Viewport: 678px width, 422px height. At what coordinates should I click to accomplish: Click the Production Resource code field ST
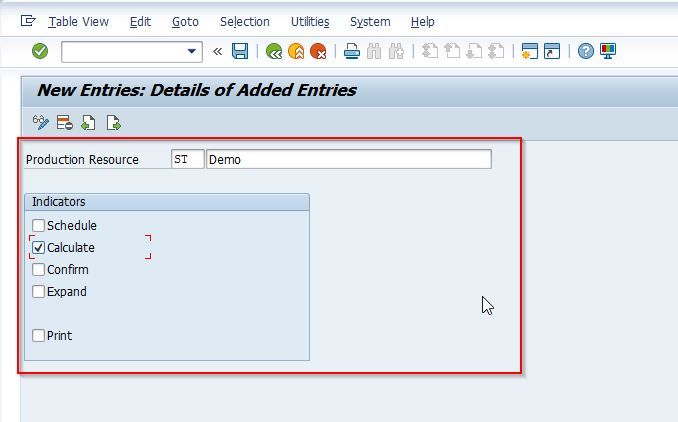point(188,159)
